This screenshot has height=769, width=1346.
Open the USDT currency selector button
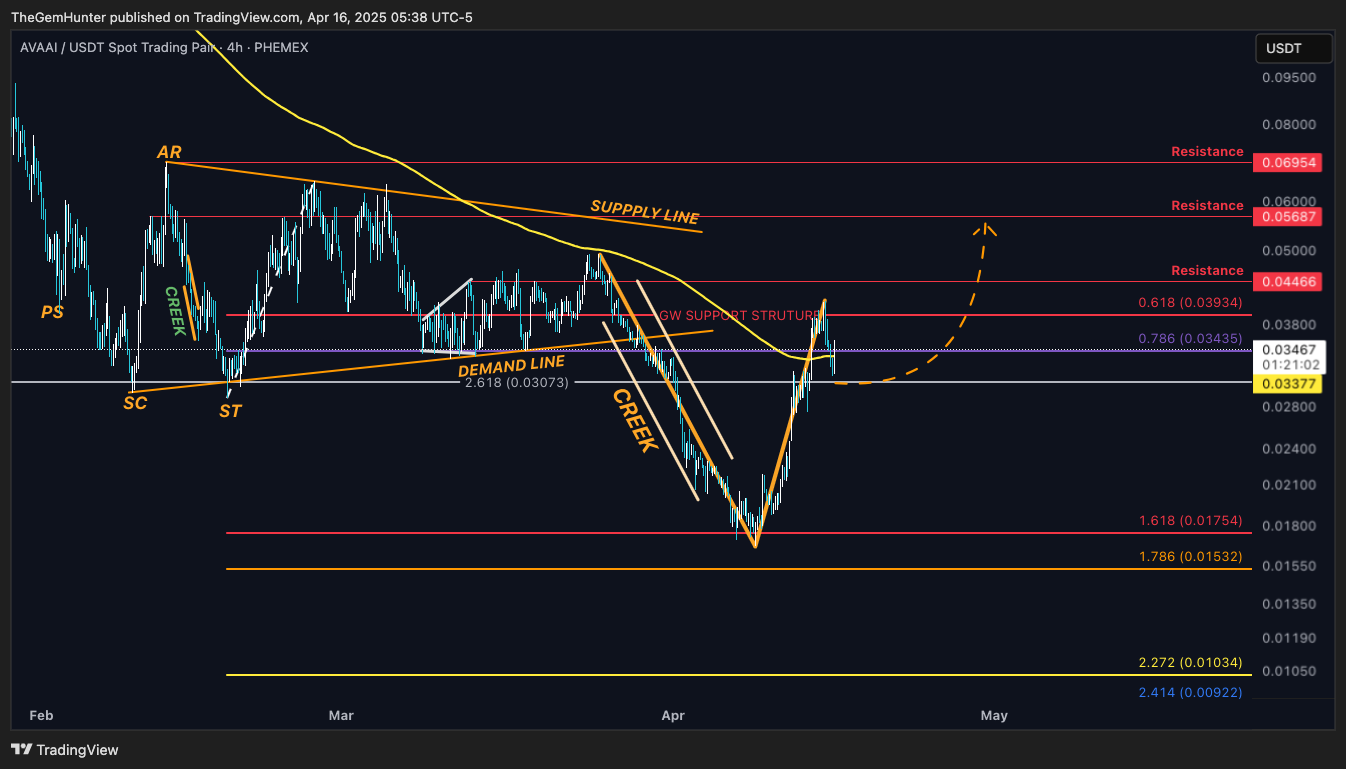pos(1294,48)
